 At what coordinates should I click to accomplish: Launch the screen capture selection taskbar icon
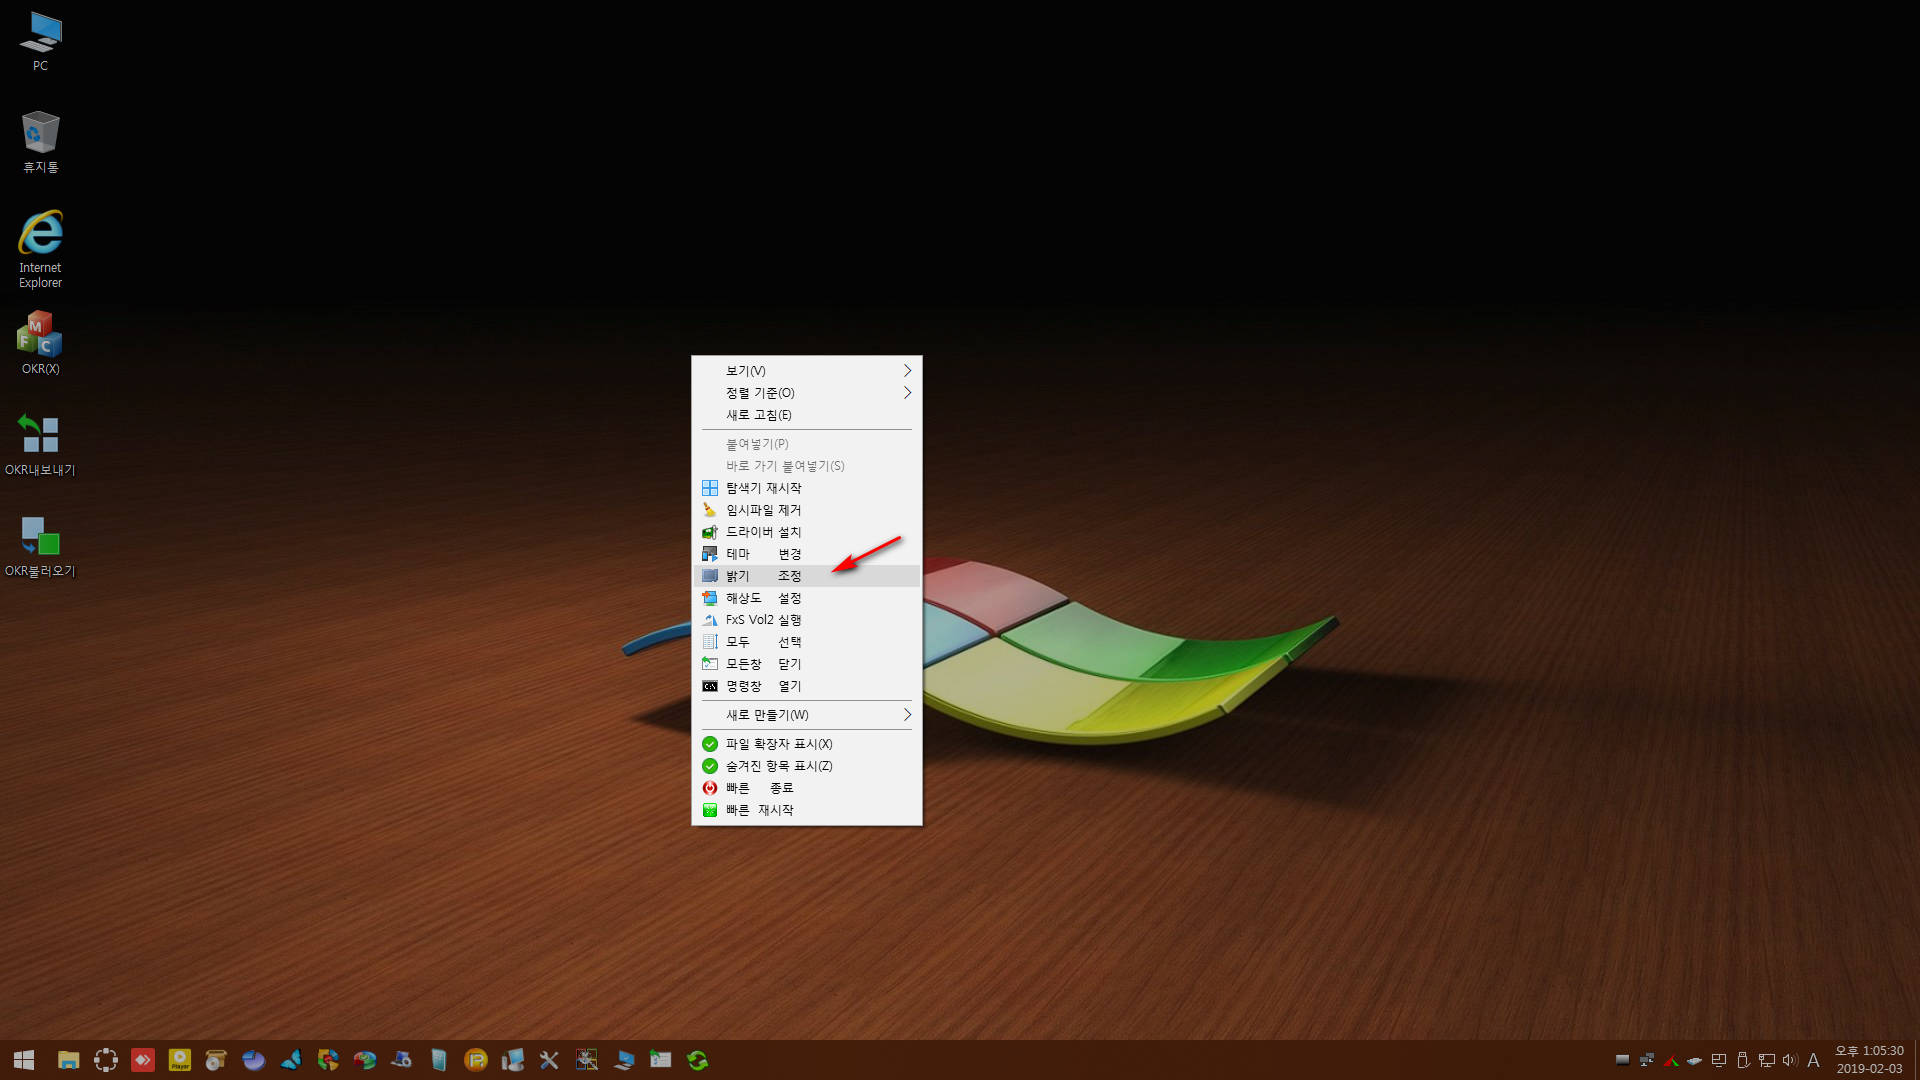click(106, 1060)
